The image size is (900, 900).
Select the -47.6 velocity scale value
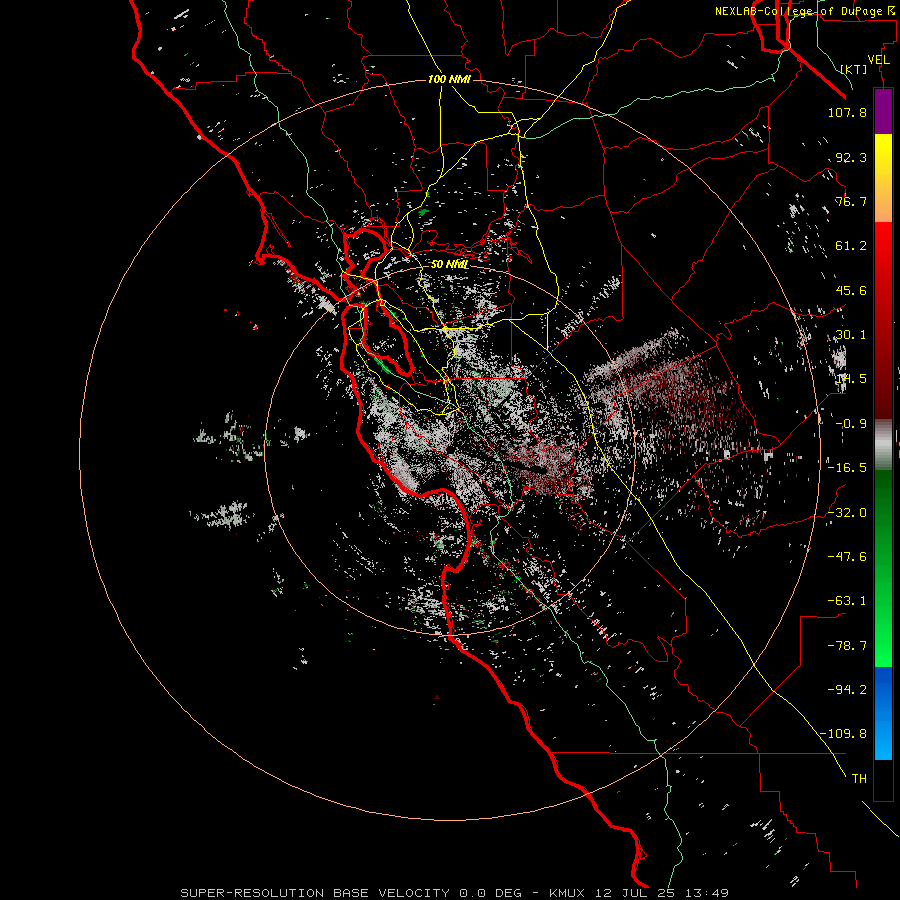[847, 557]
